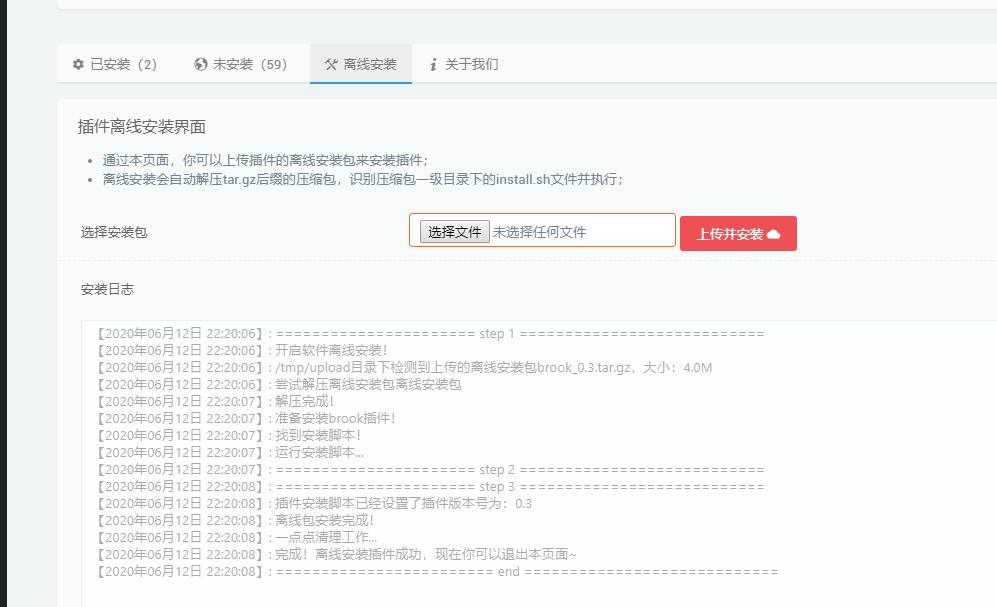Click the gear icon on the 已安装 tab
Viewport: 997px width, 607px height.
click(78, 64)
